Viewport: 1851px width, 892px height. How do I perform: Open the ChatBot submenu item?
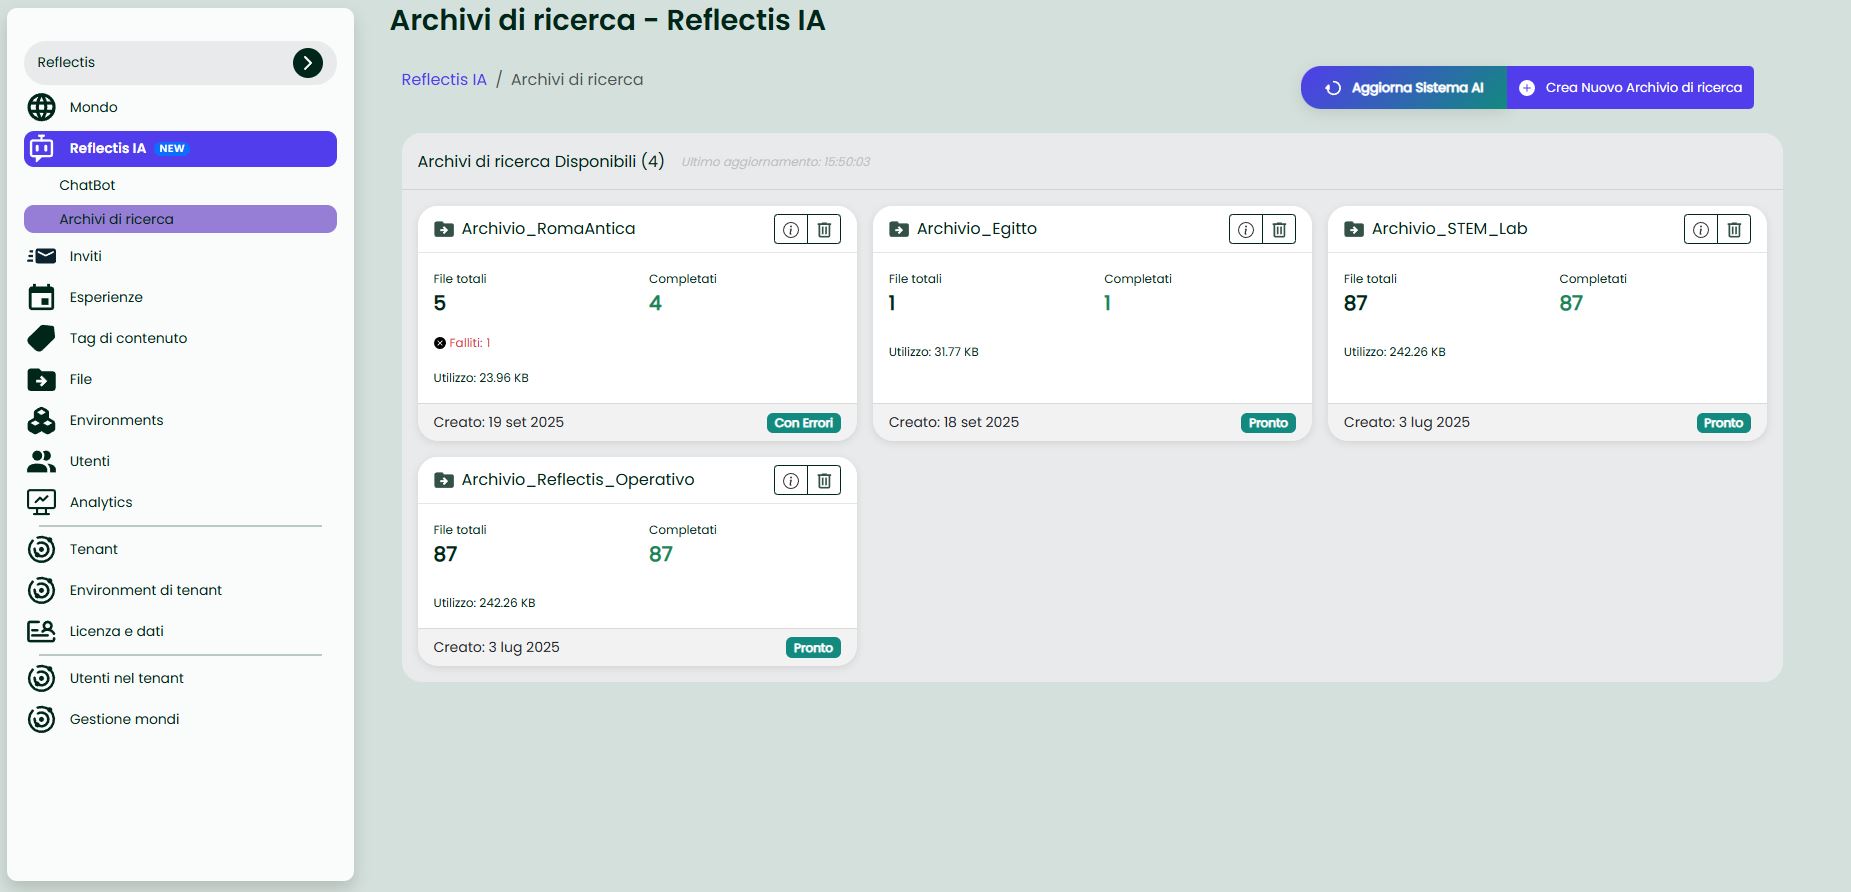tap(87, 185)
